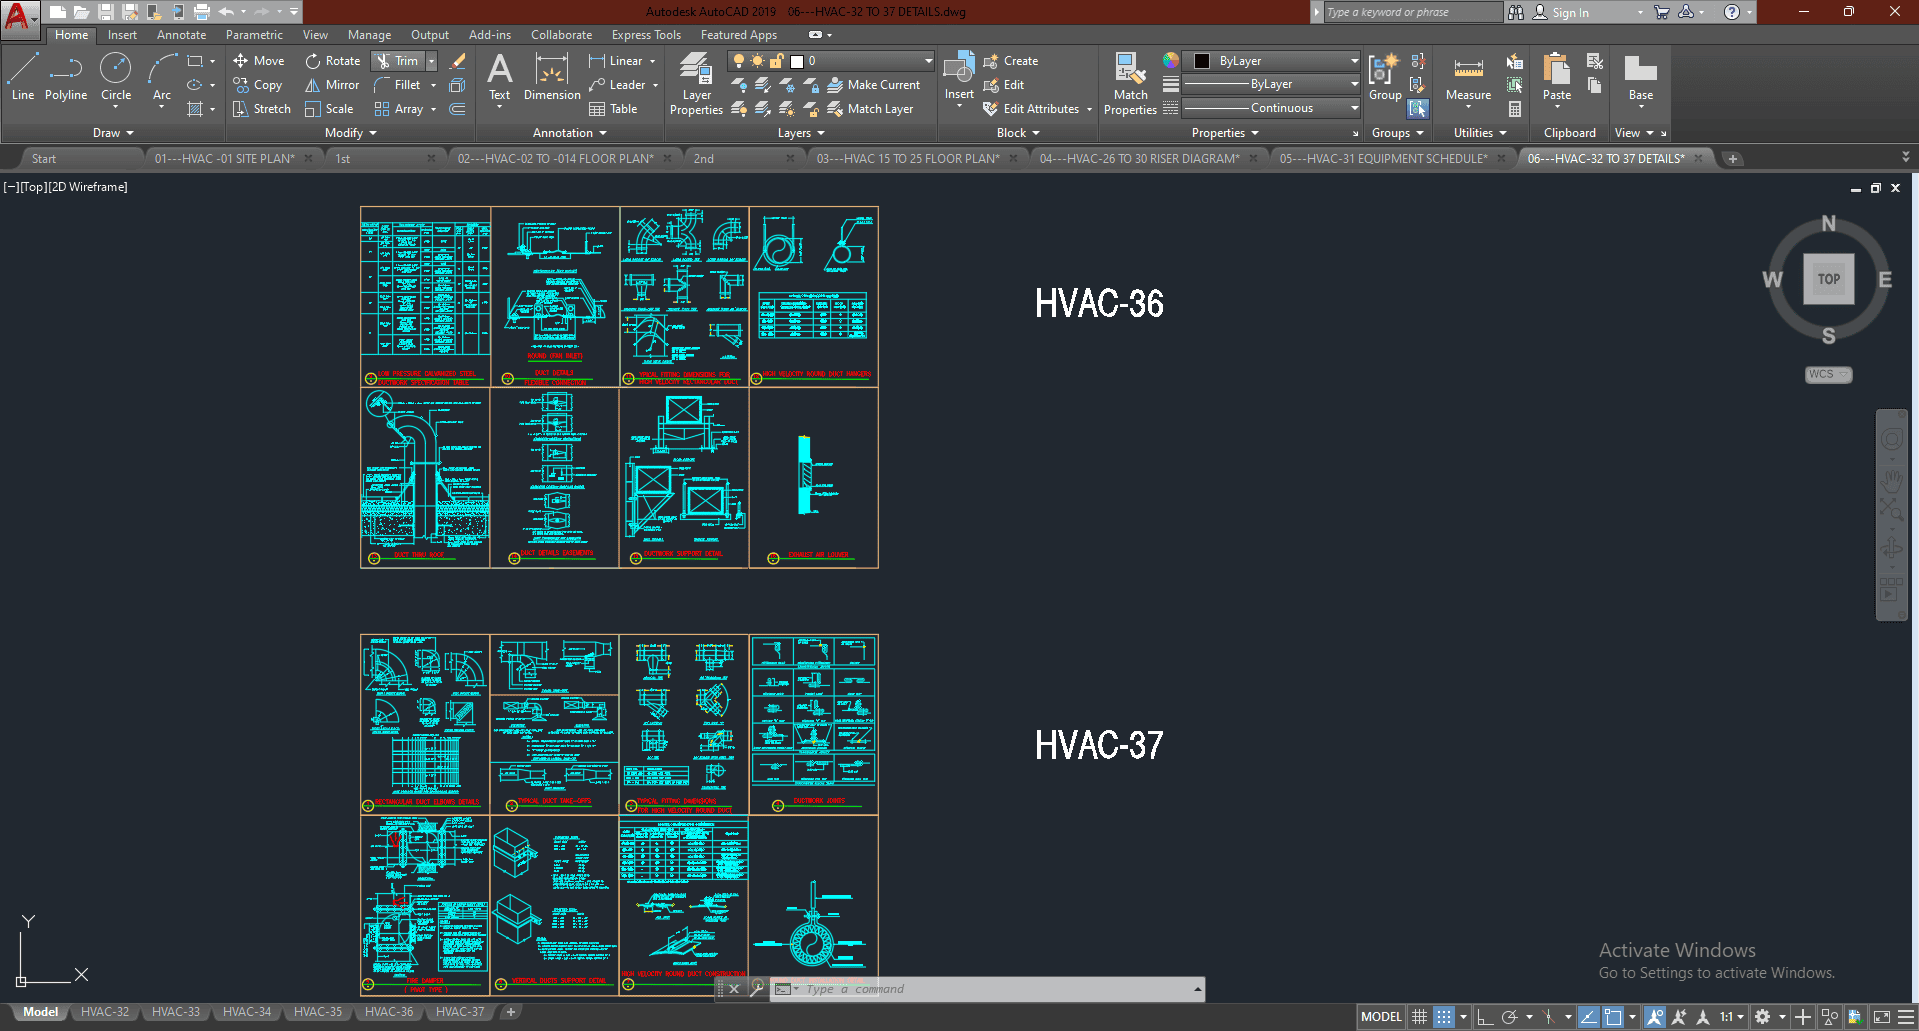The height and width of the screenshot is (1031, 1919).
Task: Select the Measure utility
Action: pos(1468,78)
